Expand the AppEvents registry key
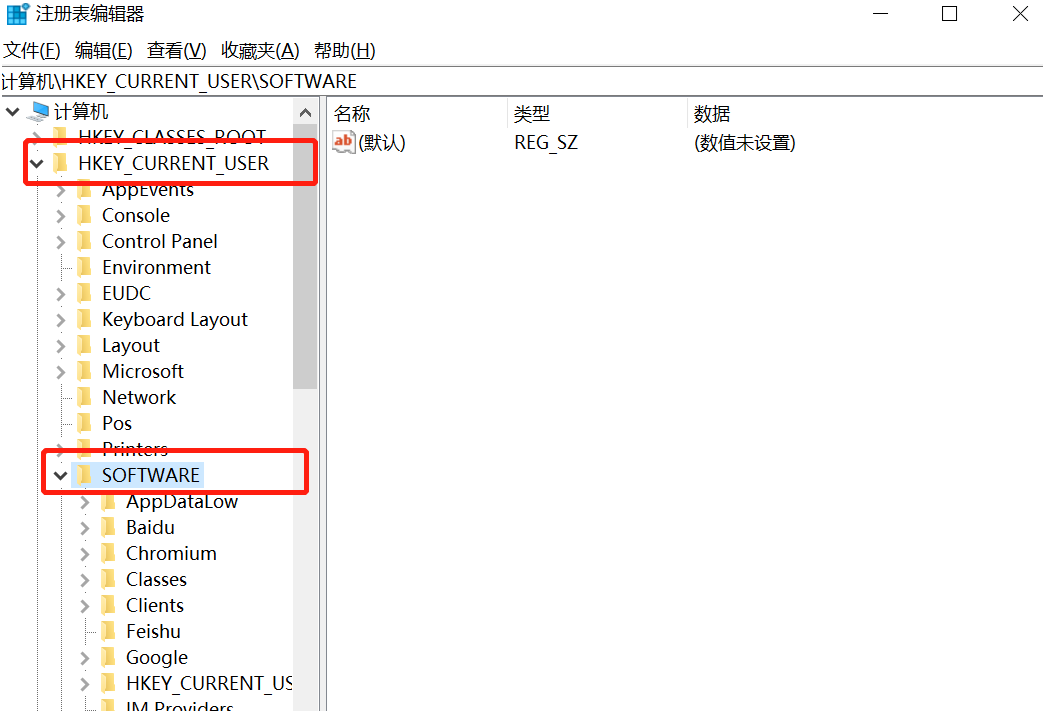The width and height of the screenshot is (1043, 711). pyautogui.click(x=60, y=189)
